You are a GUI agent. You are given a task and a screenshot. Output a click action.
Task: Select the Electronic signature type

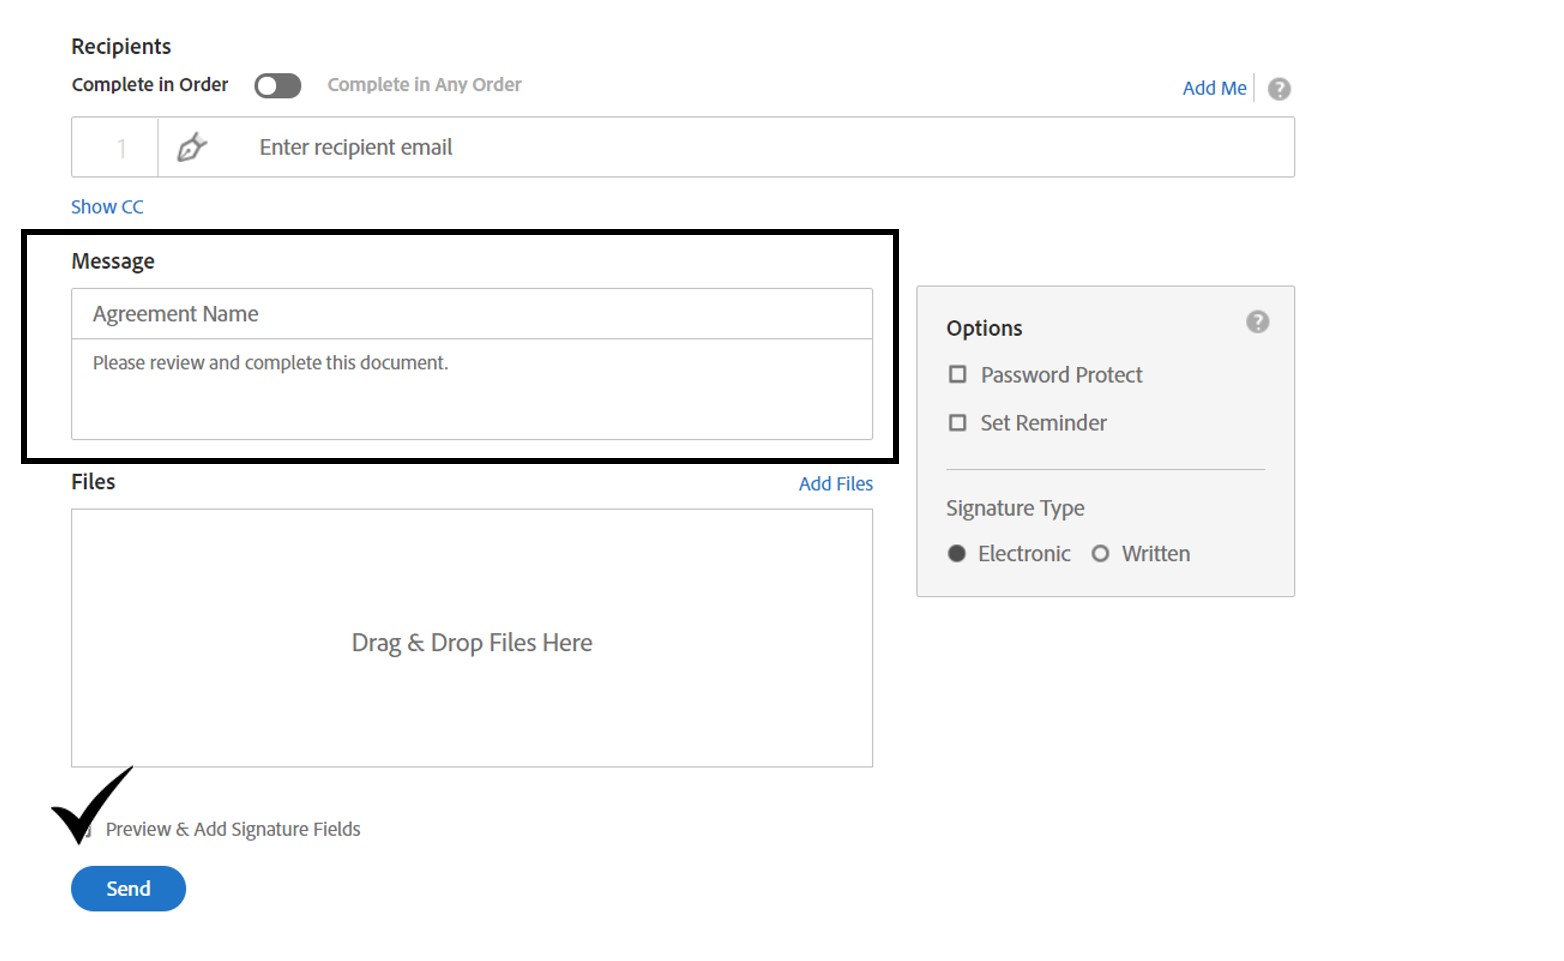pos(957,554)
